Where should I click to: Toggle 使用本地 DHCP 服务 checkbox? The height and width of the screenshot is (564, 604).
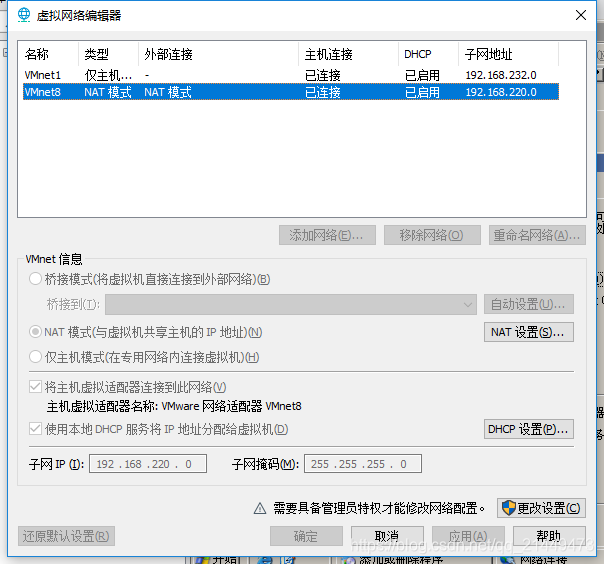tap(35, 429)
